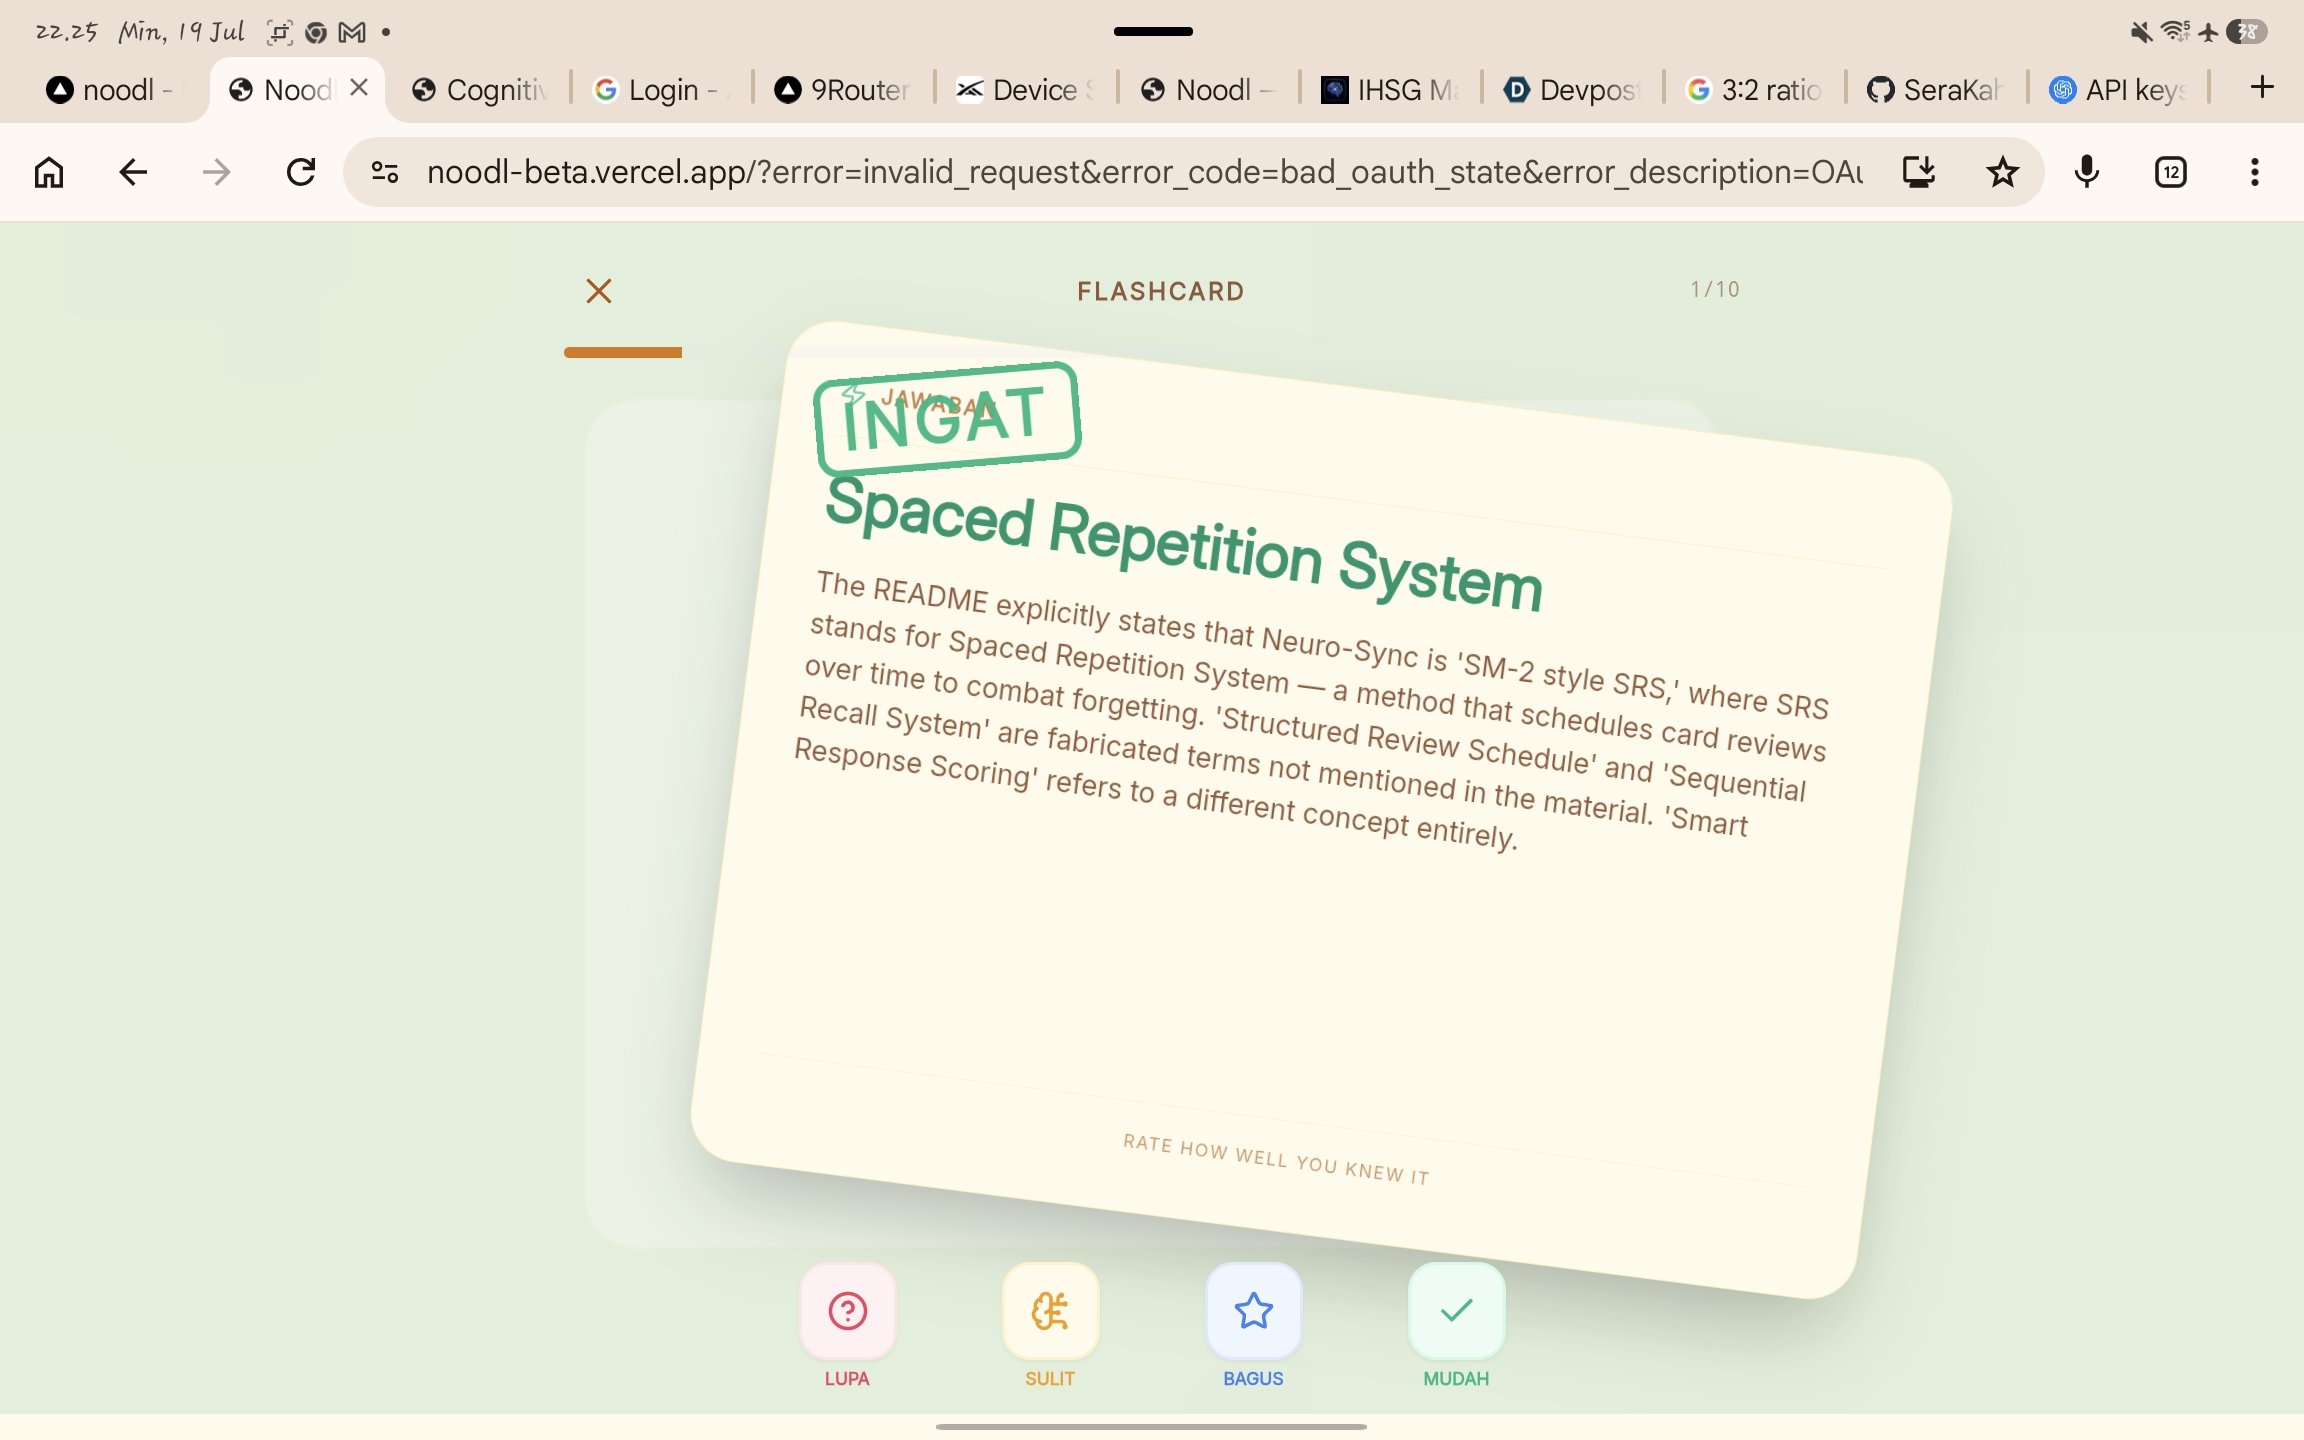
Task: Open a new browser tab
Action: click(x=2262, y=88)
